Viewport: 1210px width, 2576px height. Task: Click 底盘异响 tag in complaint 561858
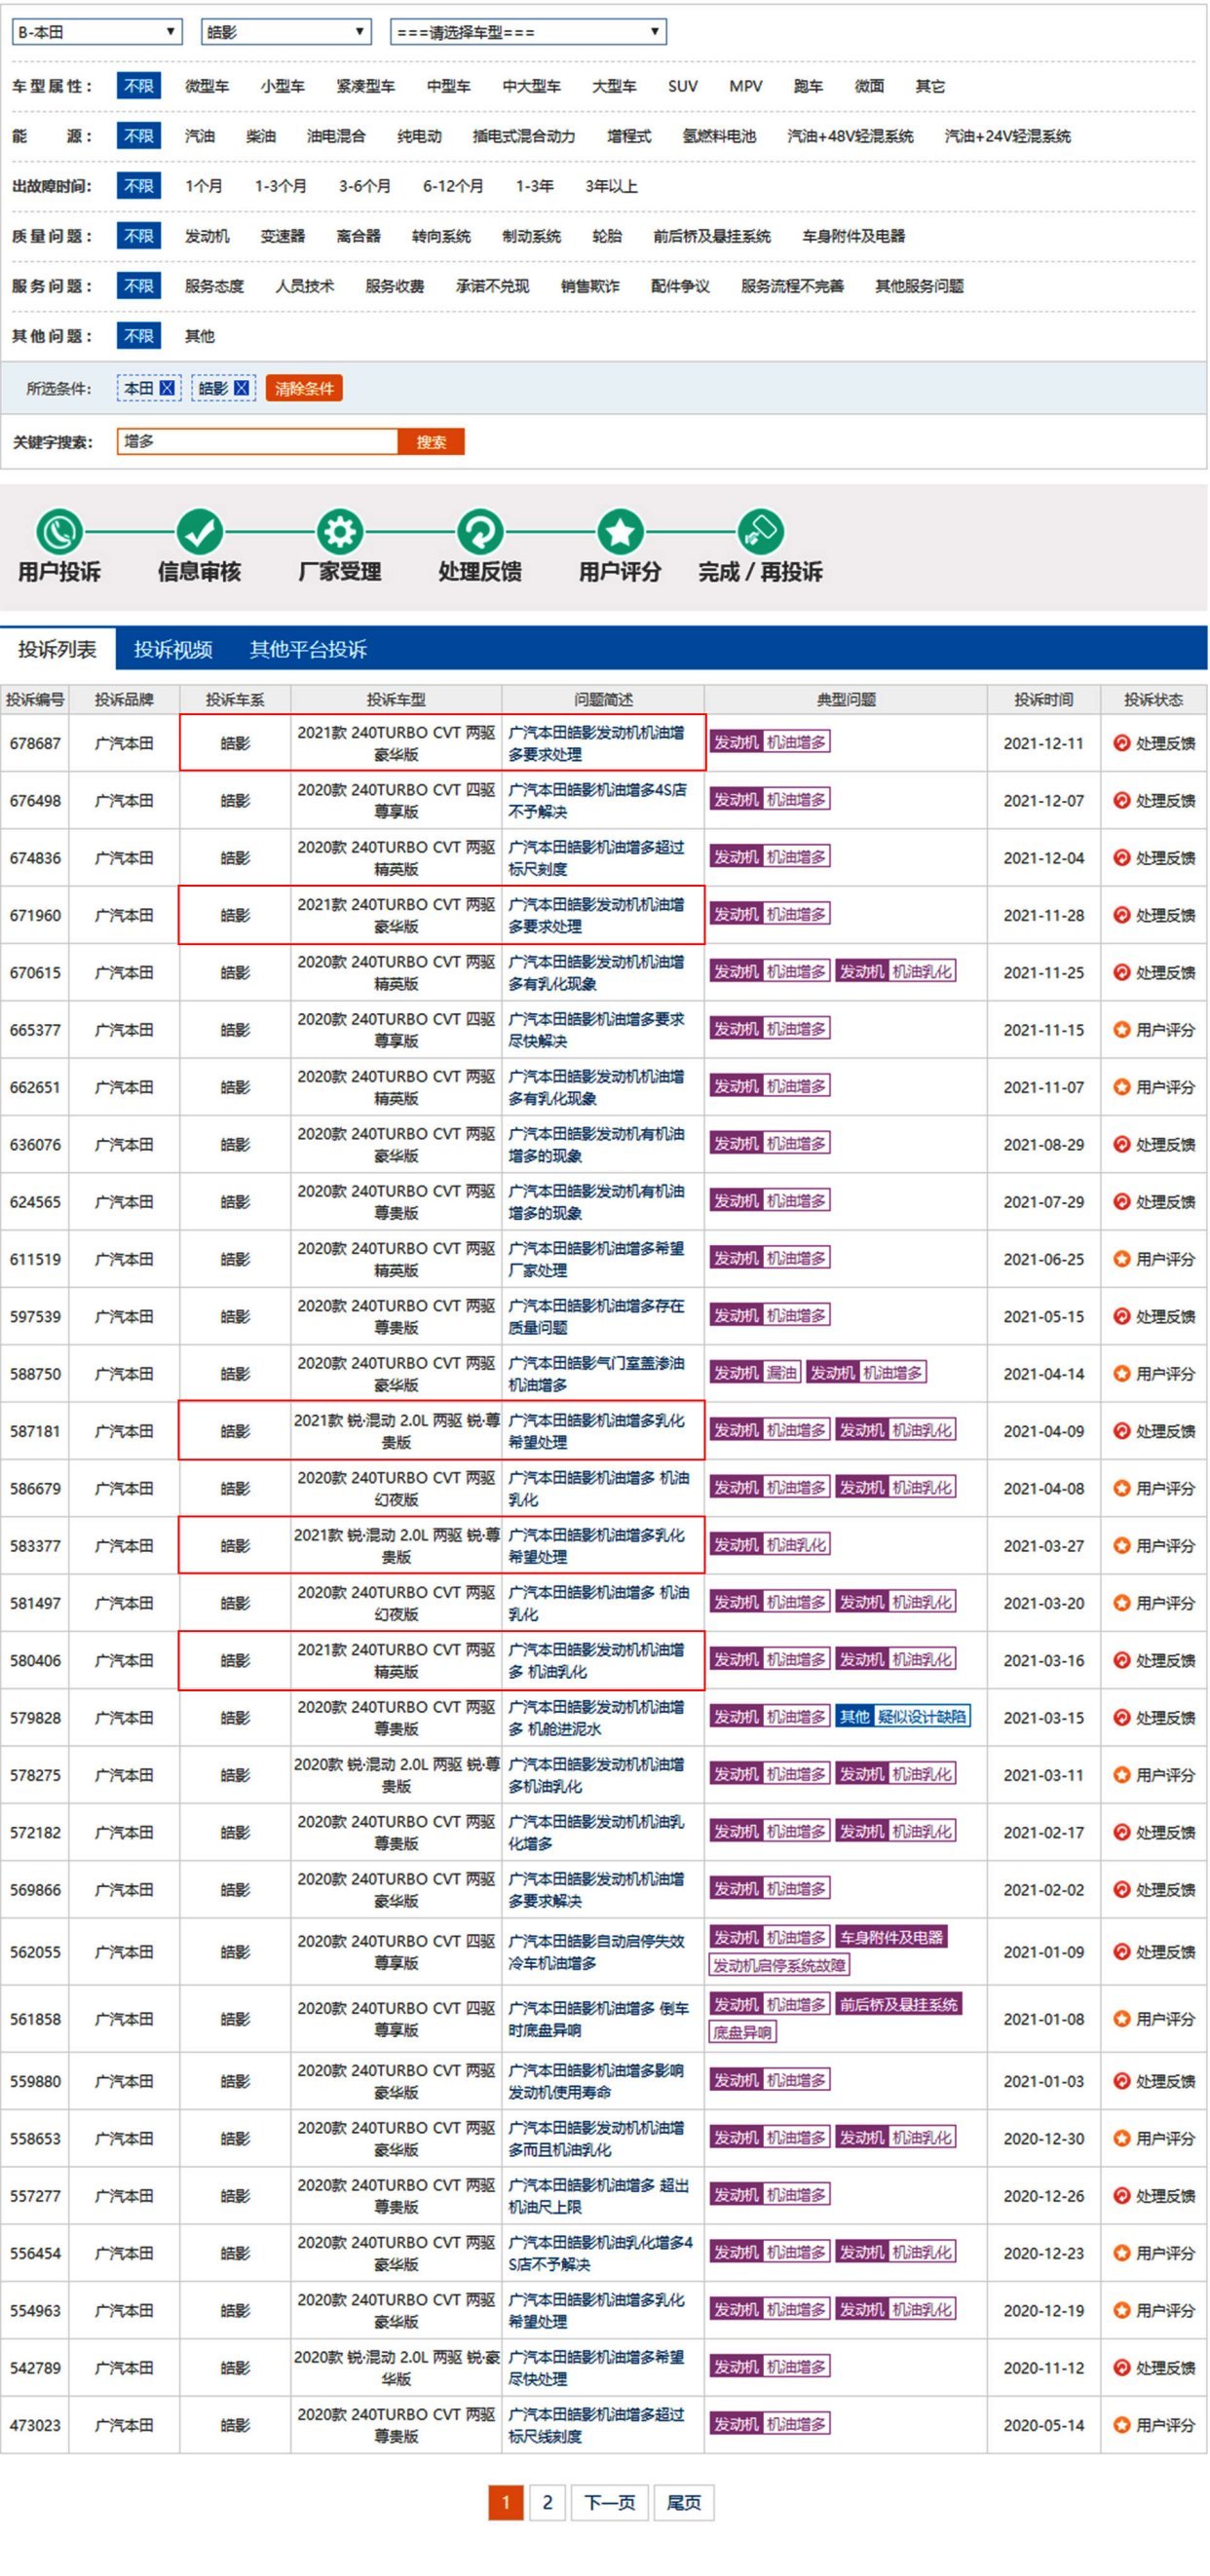click(743, 2033)
